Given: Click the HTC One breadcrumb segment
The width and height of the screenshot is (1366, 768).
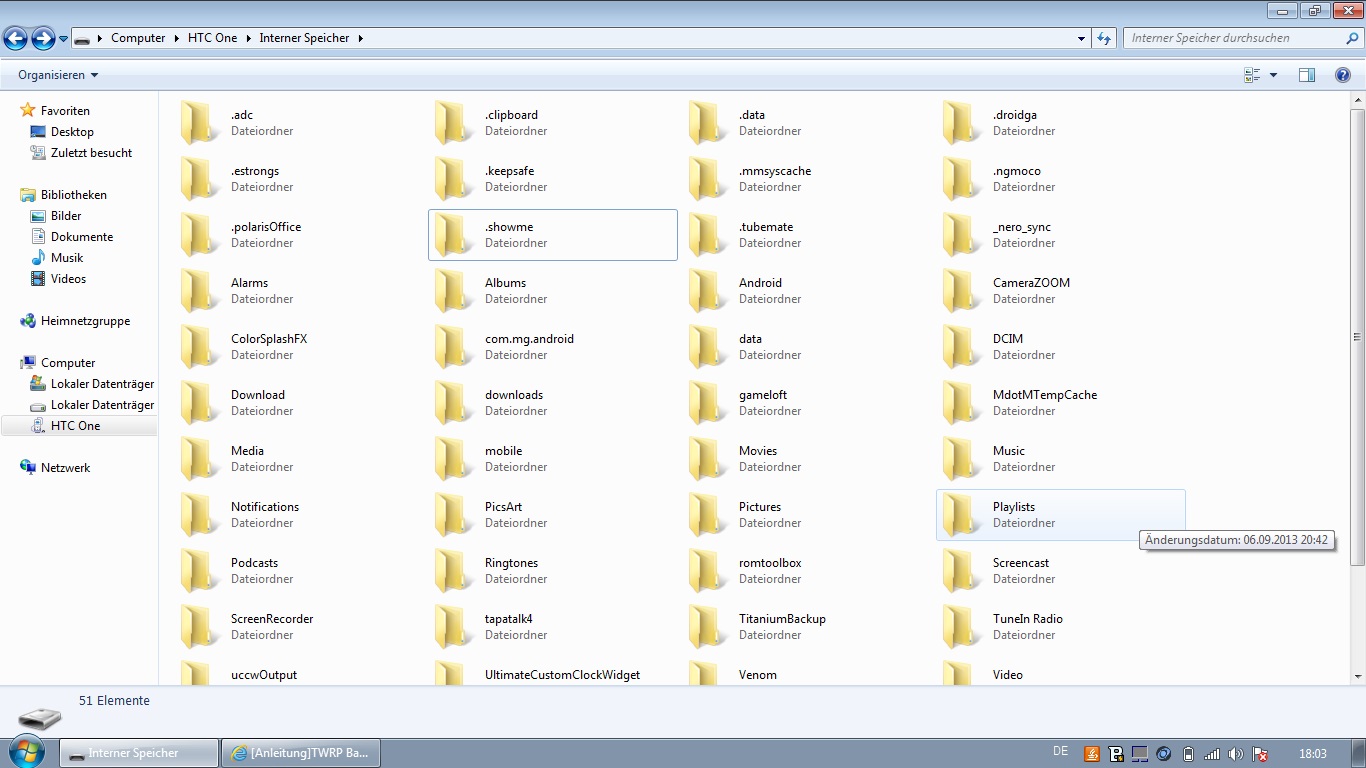Looking at the screenshot, I should click(x=213, y=38).
